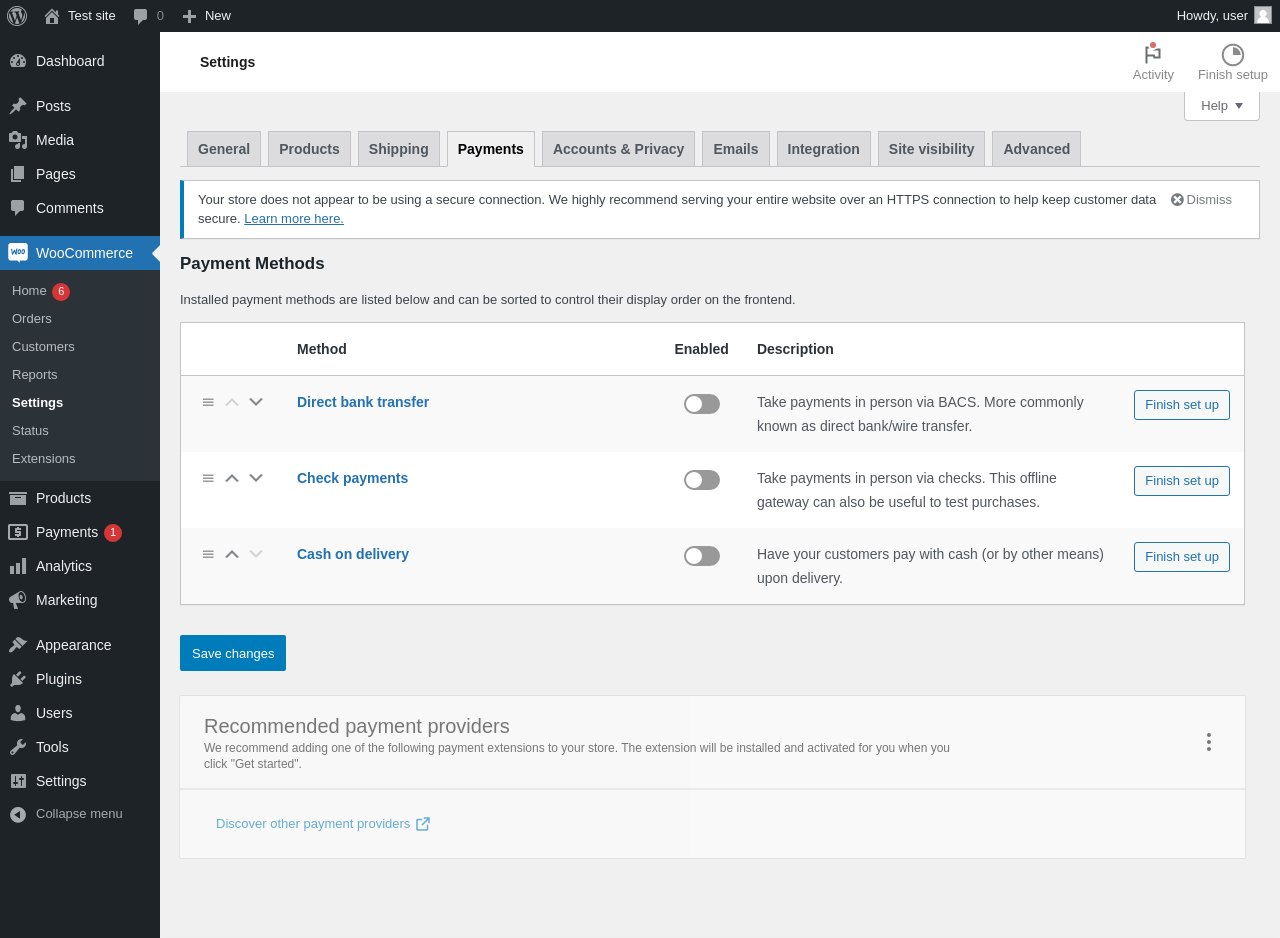The width and height of the screenshot is (1280, 938).
Task: Move Check payments up with chevron
Action: click(x=232, y=478)
